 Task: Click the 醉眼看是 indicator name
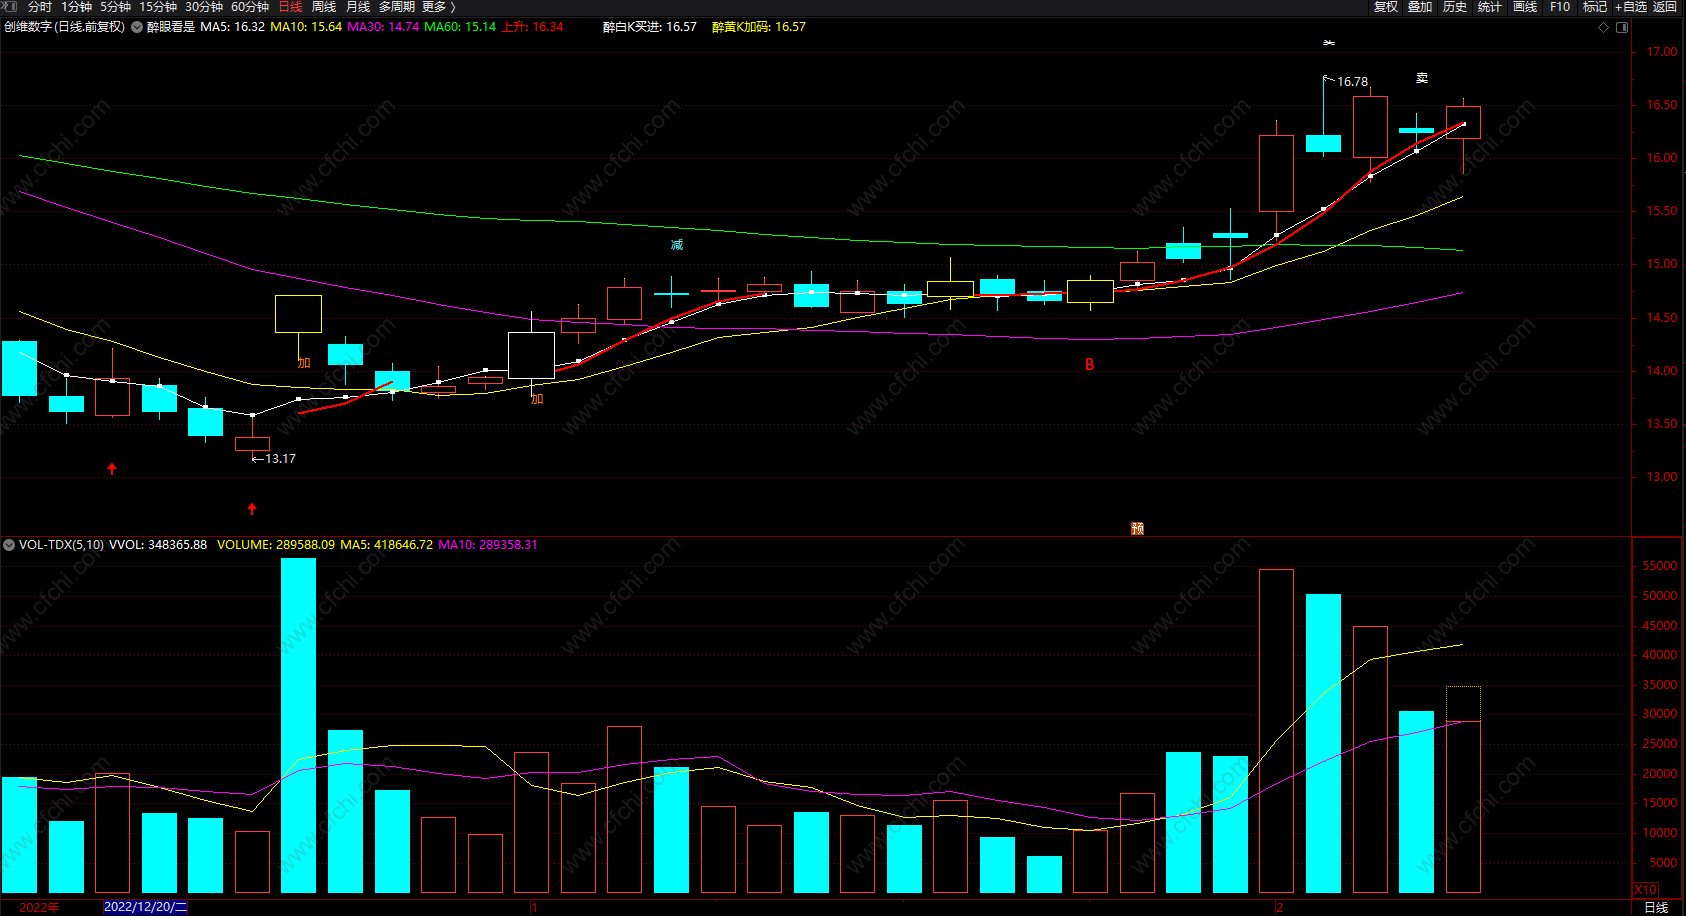point(171,27)
